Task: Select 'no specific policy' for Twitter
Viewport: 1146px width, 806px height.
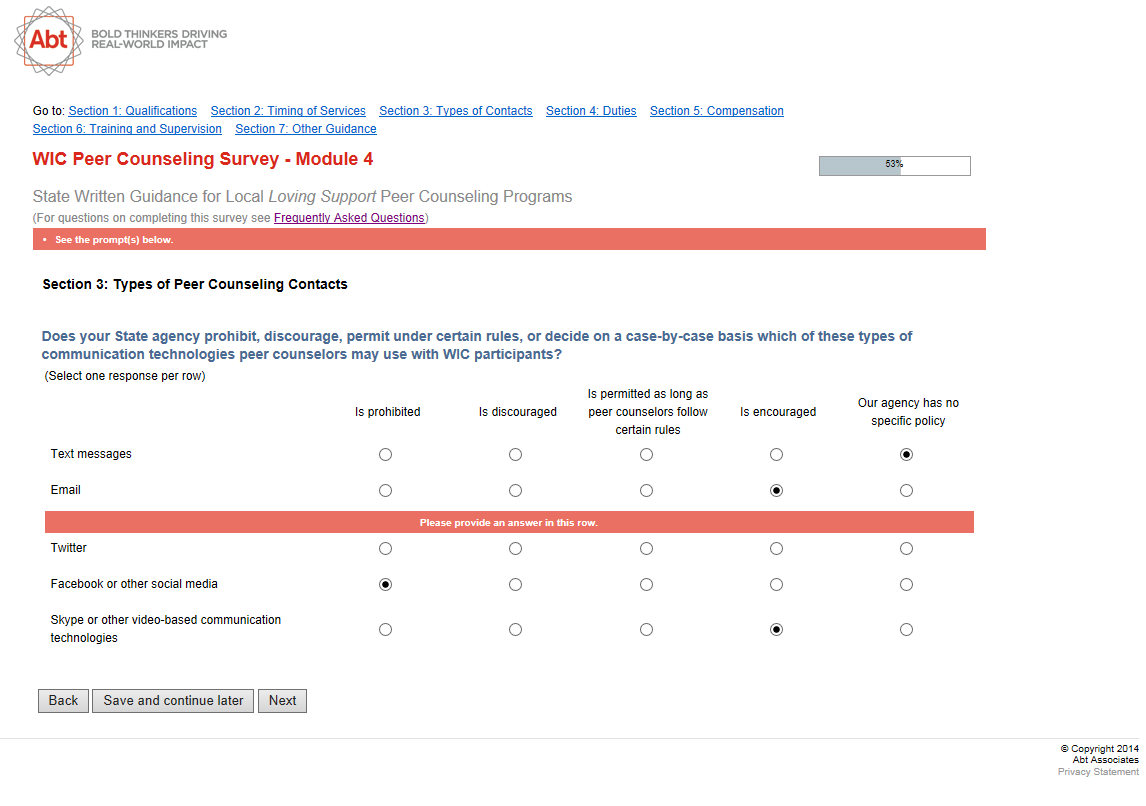Action: [906, 549]
